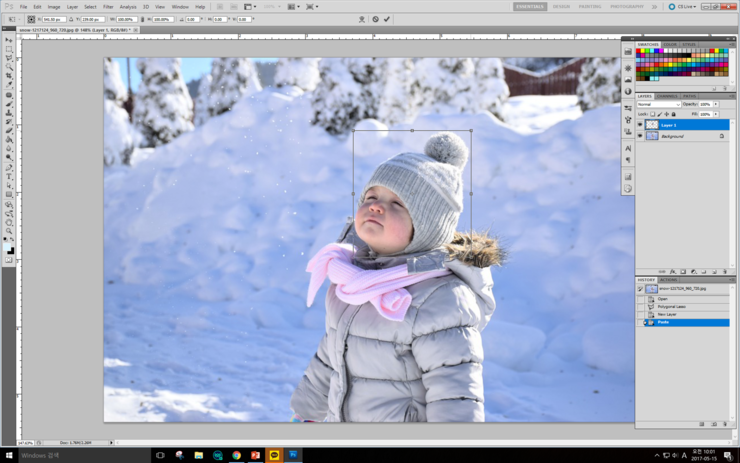Click the Photoshop taskbar icon

(293, 455)
